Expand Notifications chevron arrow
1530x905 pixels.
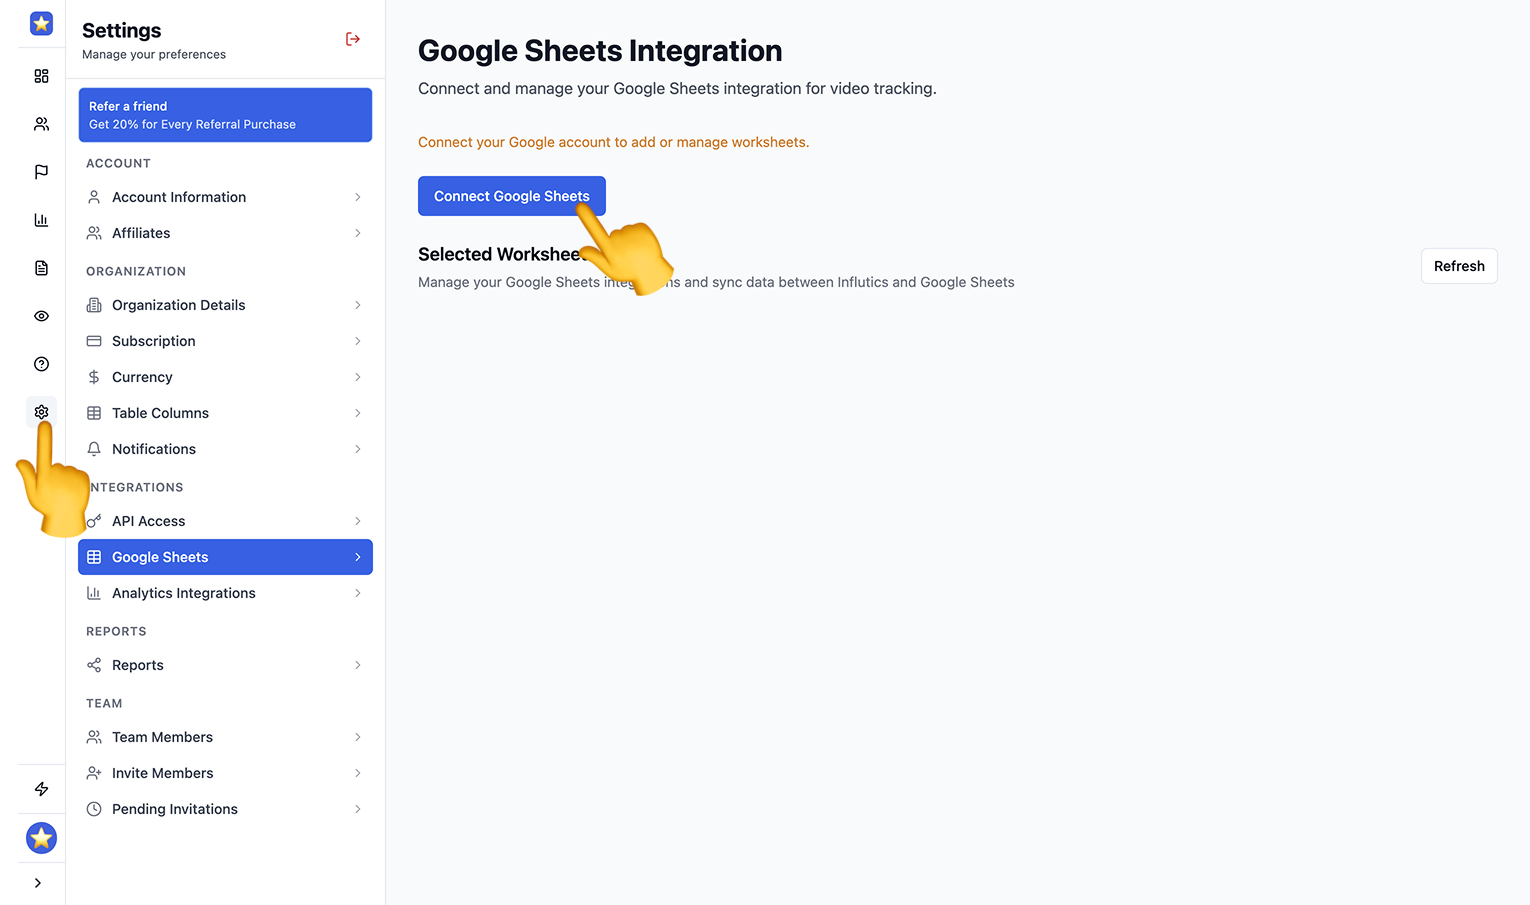(x=358, y=449)
